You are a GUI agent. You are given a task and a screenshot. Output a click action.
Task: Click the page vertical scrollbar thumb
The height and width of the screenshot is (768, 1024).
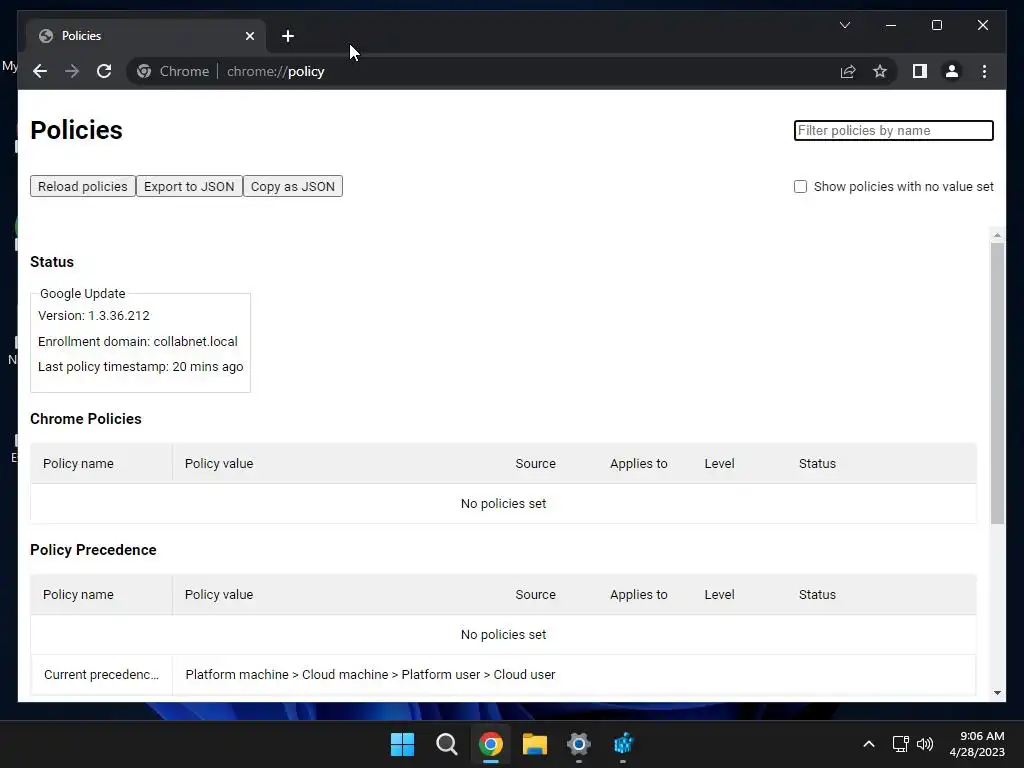pyautogui.click(x=997, y=383)
